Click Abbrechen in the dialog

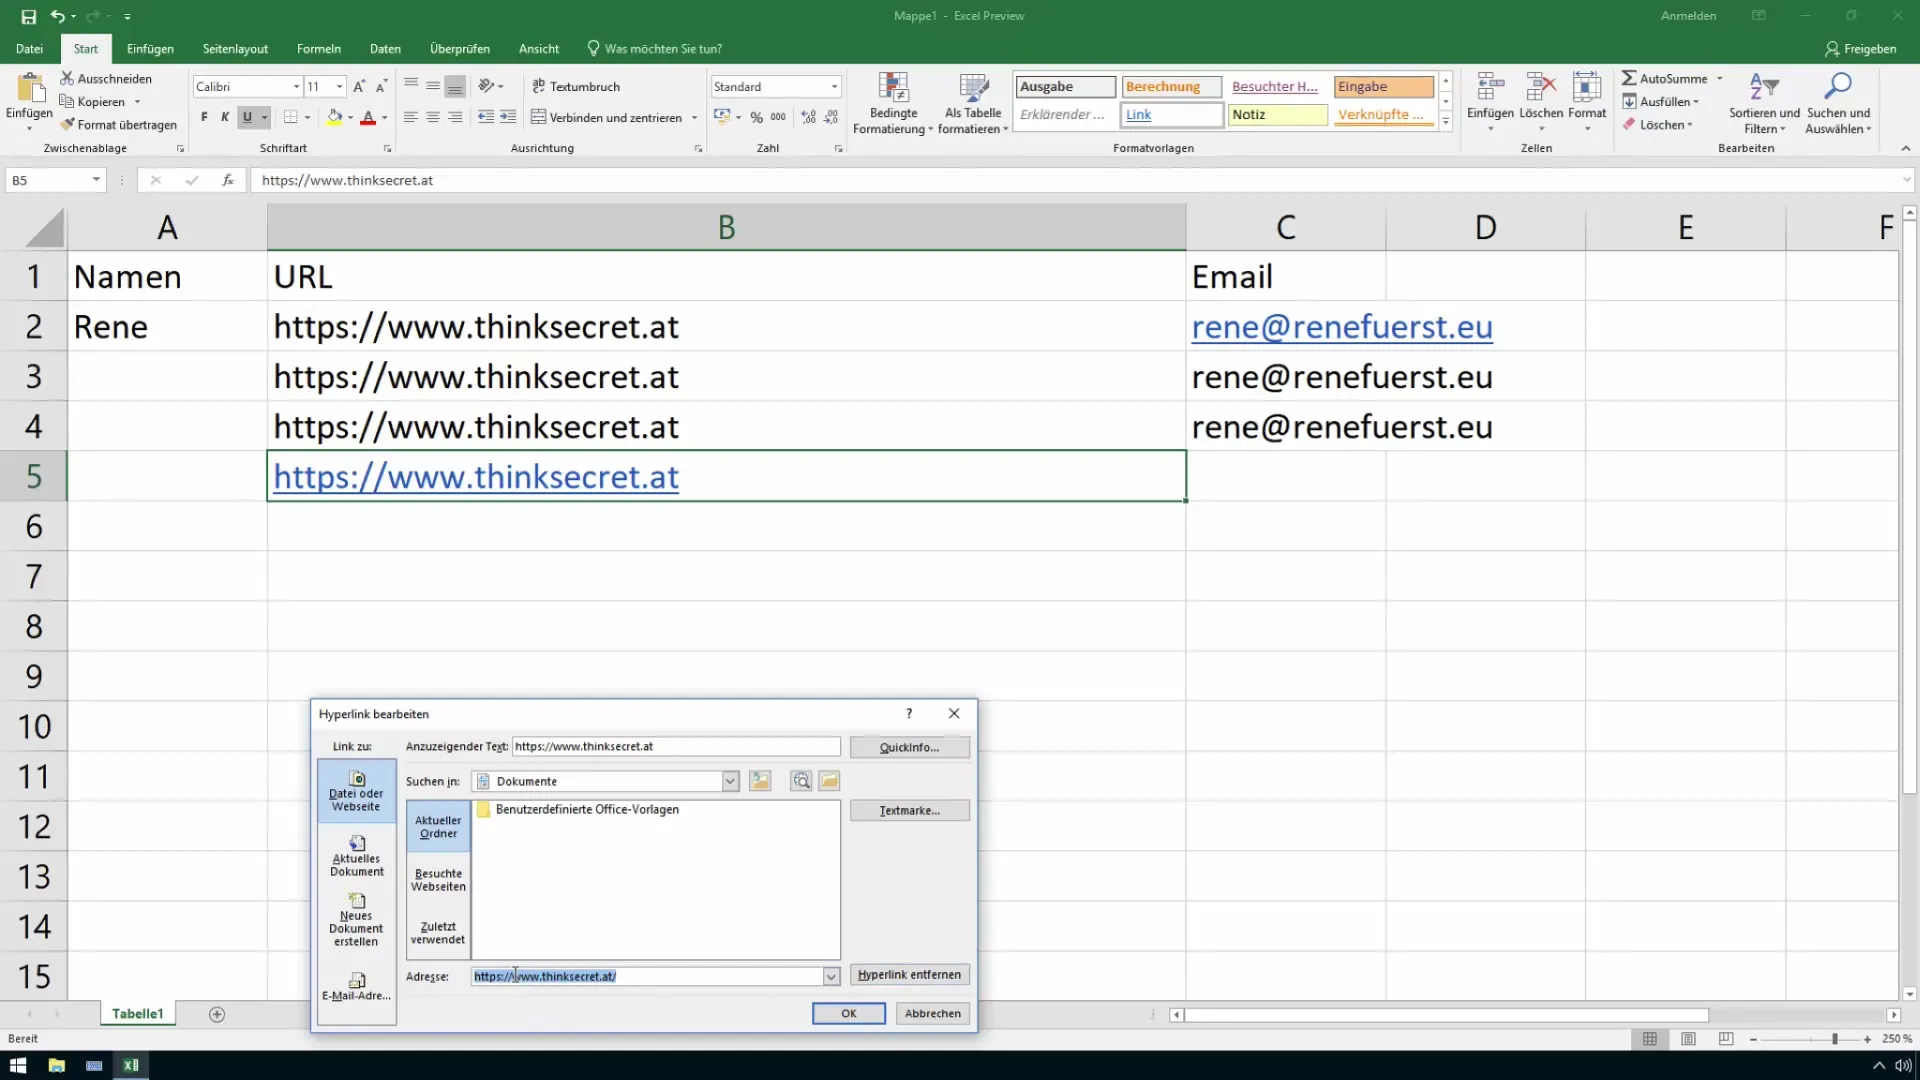point(932,1013)
